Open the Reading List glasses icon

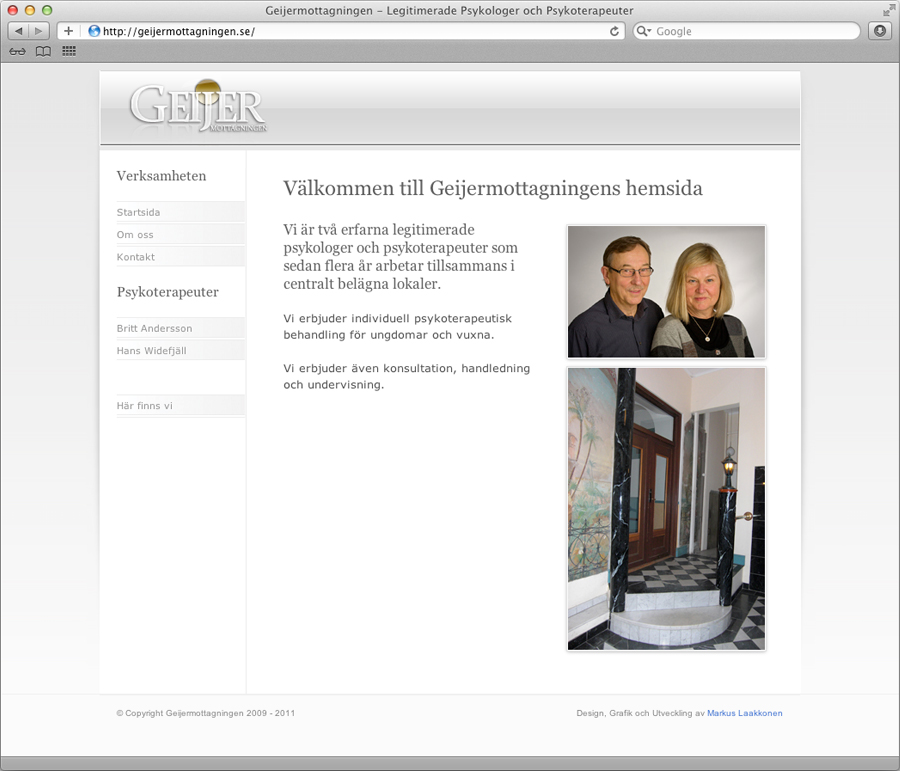coord(17,52)
